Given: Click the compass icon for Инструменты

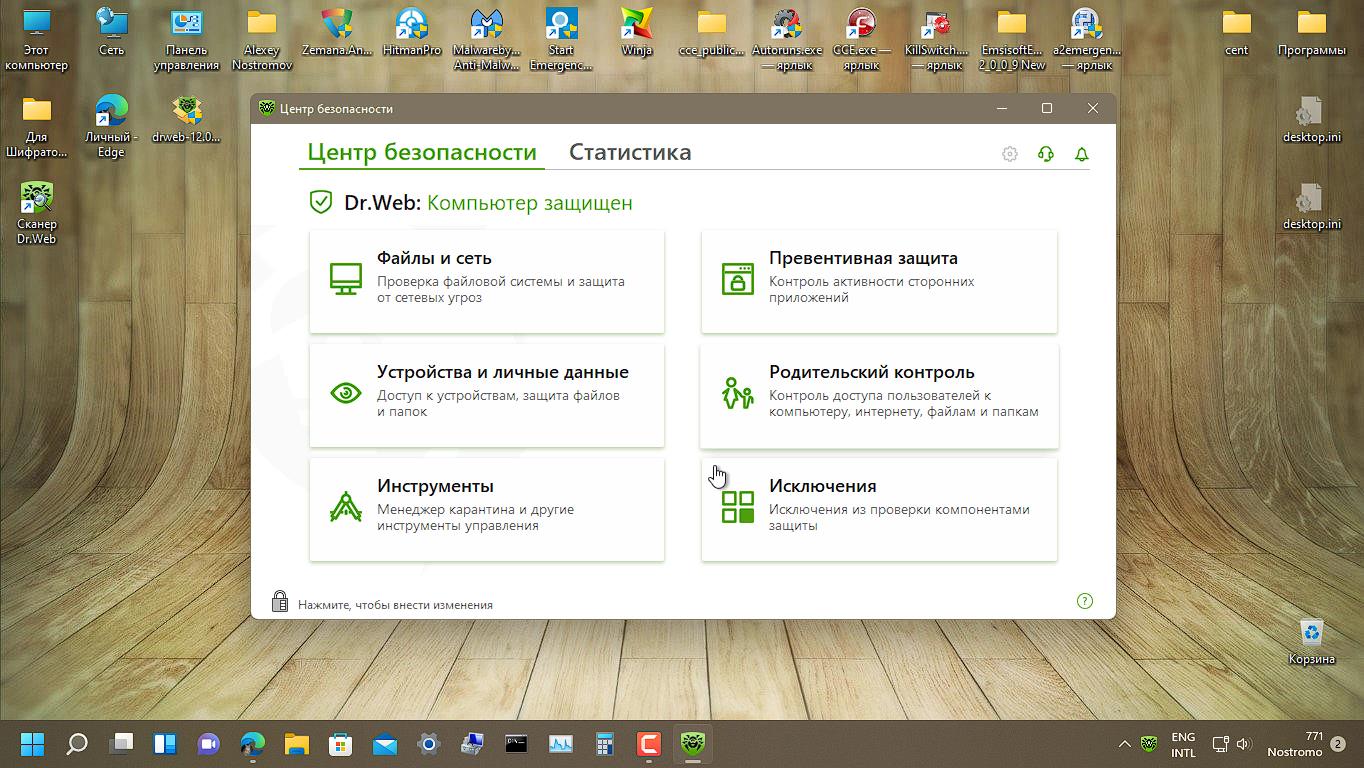Looking at the screenshot, I should pos(346,506).
